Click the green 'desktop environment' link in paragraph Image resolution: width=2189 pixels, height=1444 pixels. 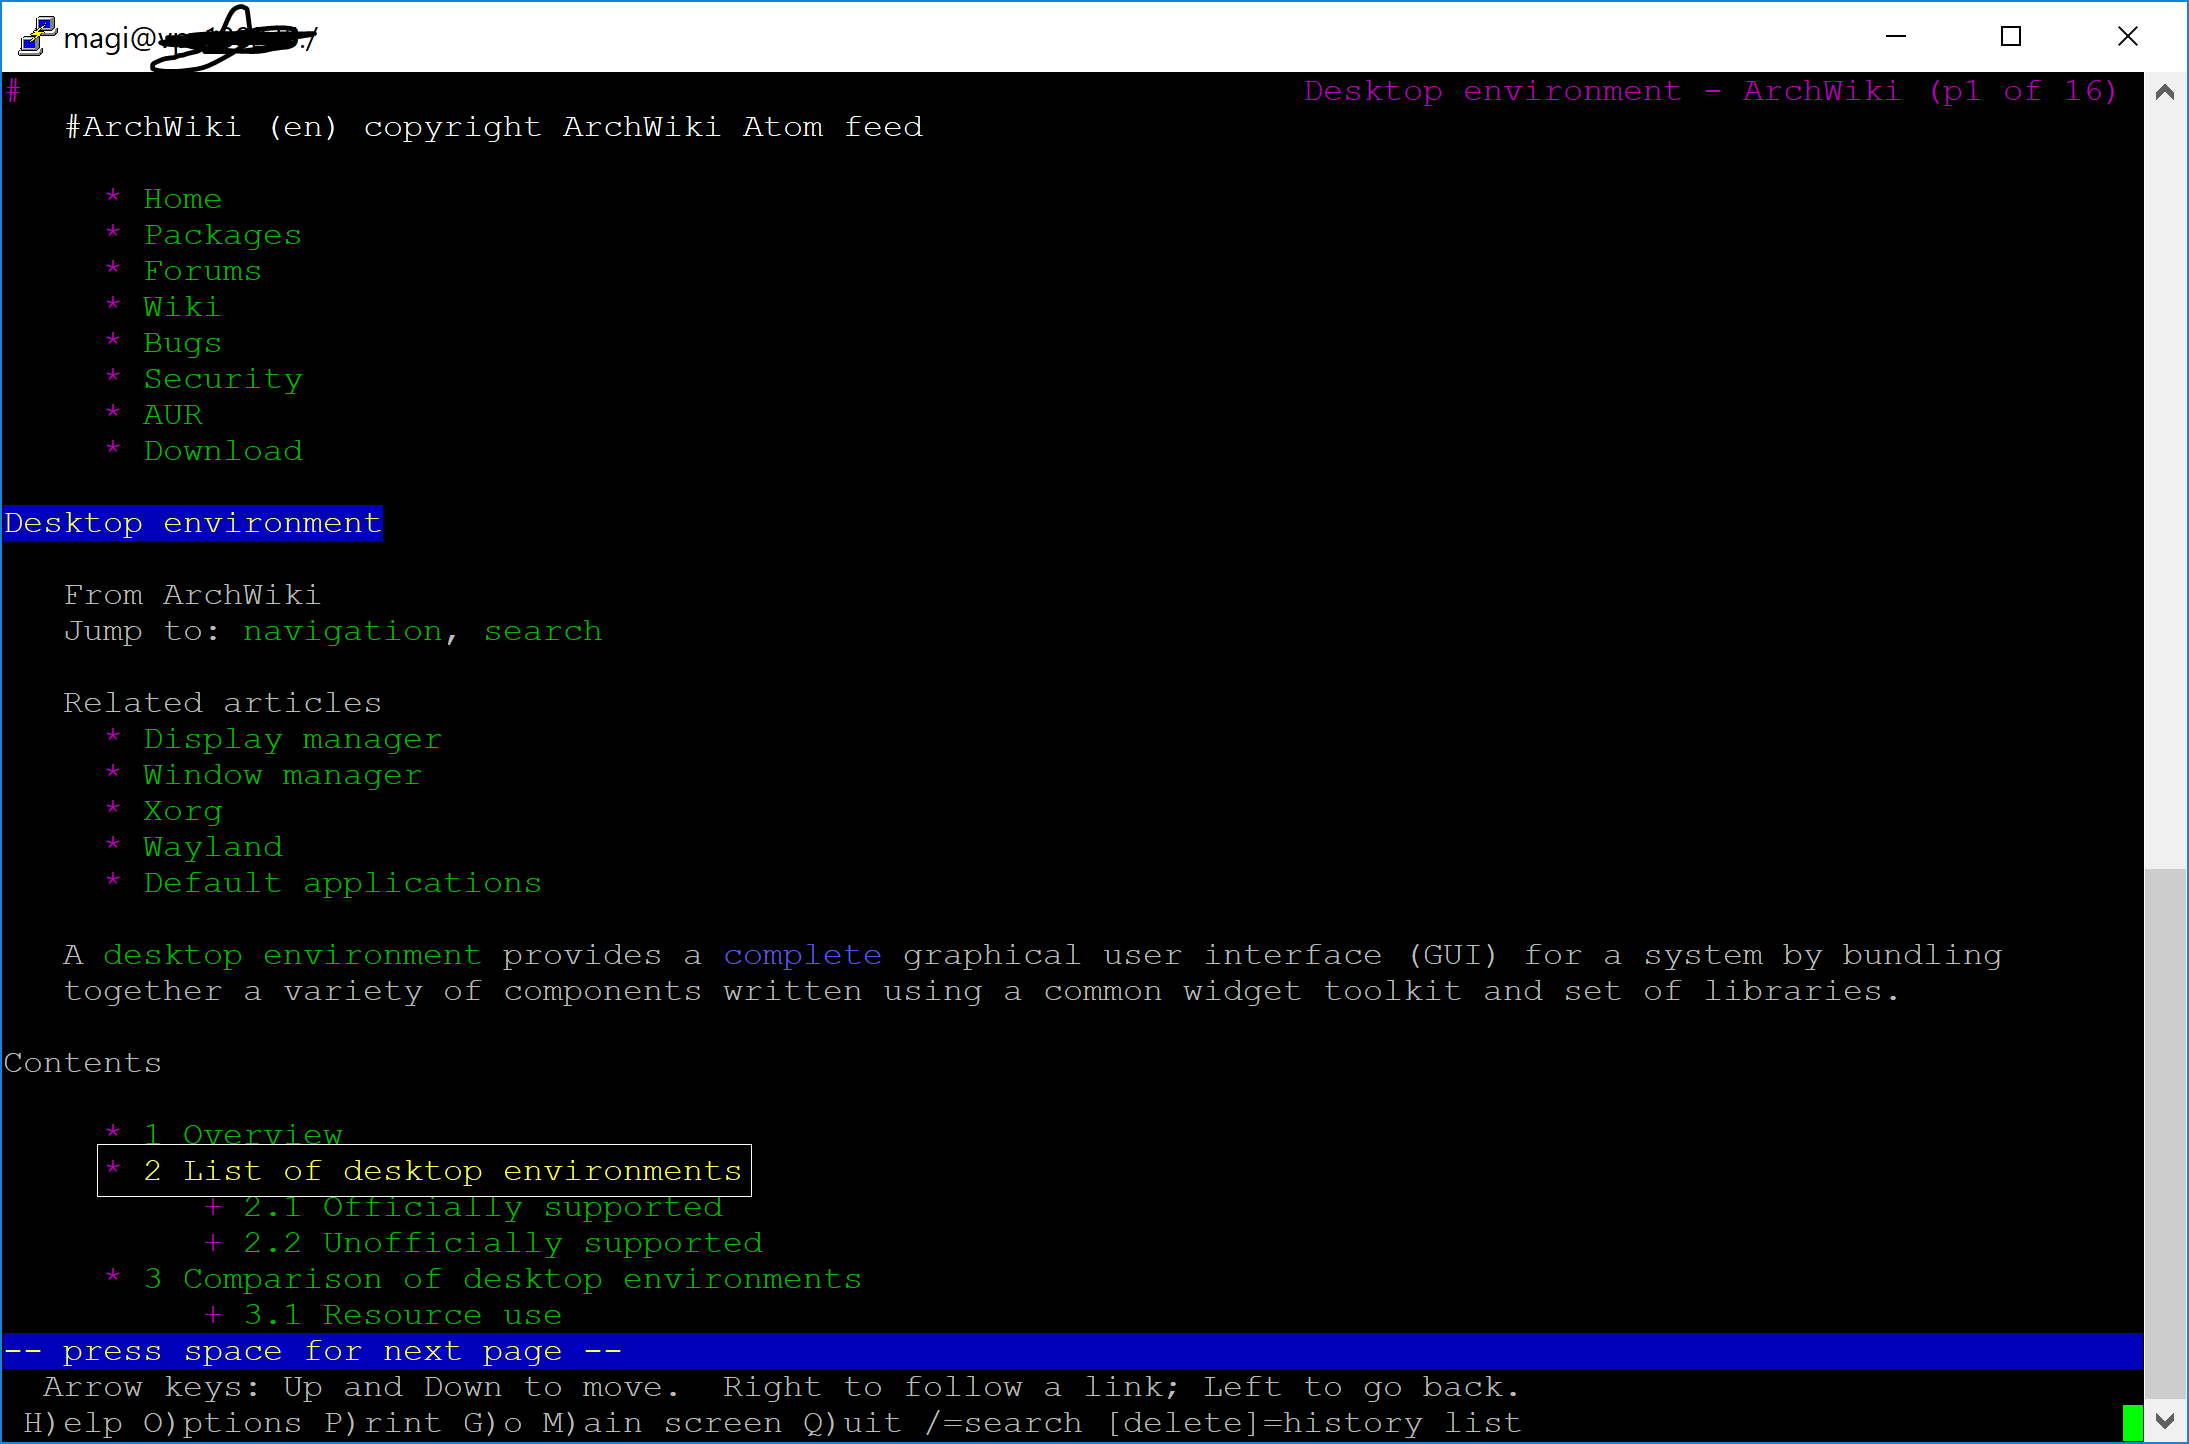tap(292, 955)
